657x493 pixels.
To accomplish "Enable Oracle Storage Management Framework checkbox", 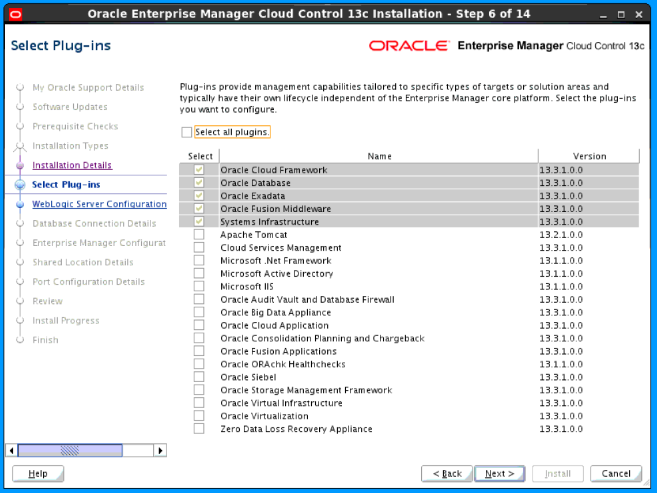I will point(199,390).
